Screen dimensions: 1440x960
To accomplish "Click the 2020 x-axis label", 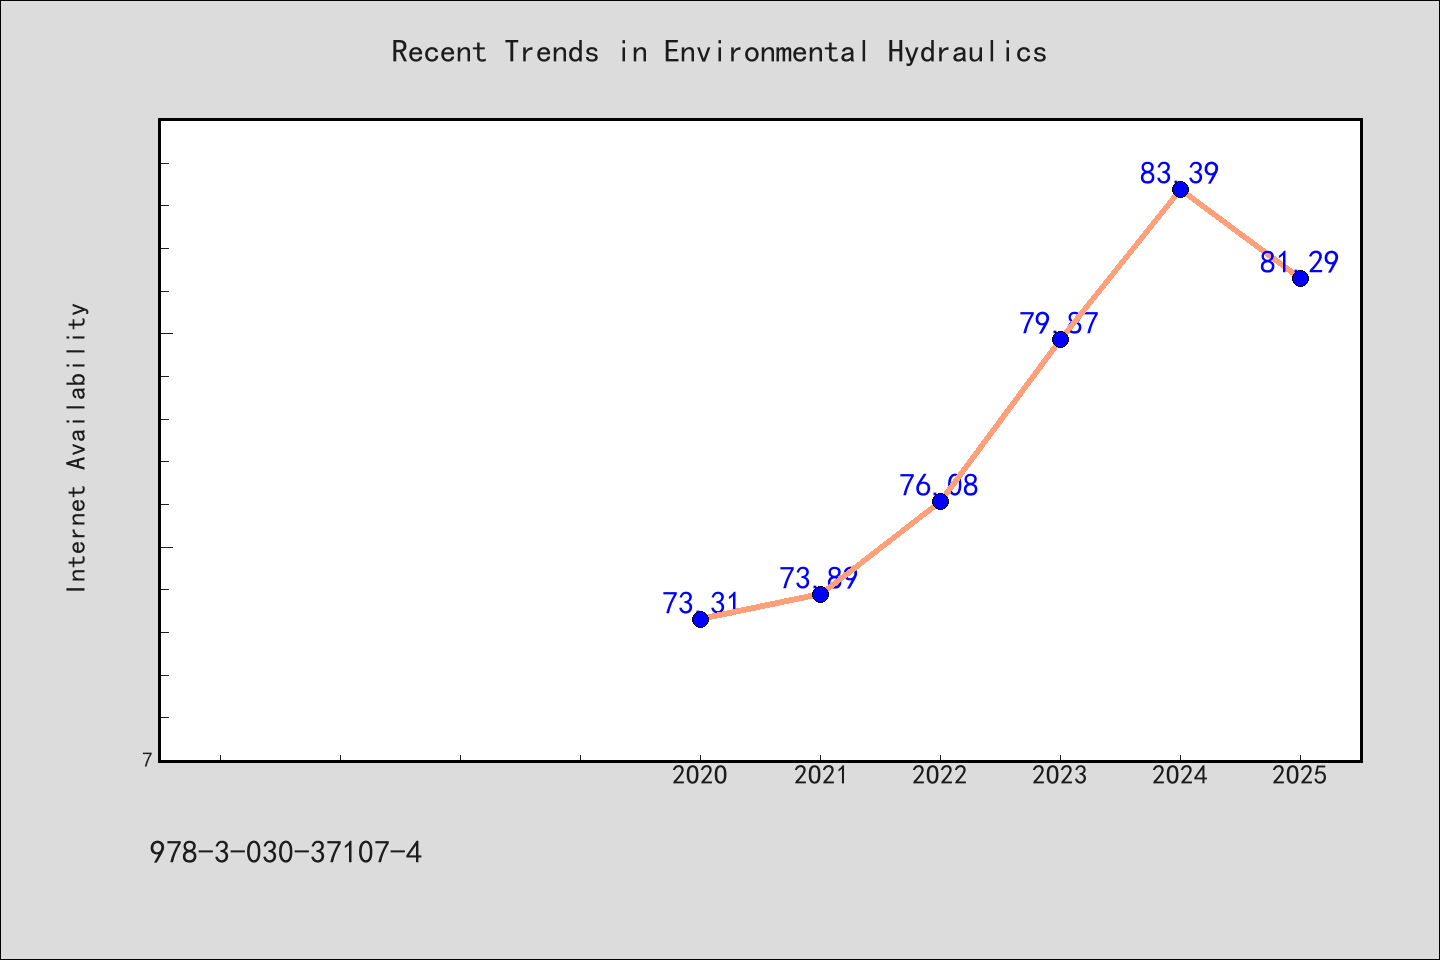I will click(700, 775).
